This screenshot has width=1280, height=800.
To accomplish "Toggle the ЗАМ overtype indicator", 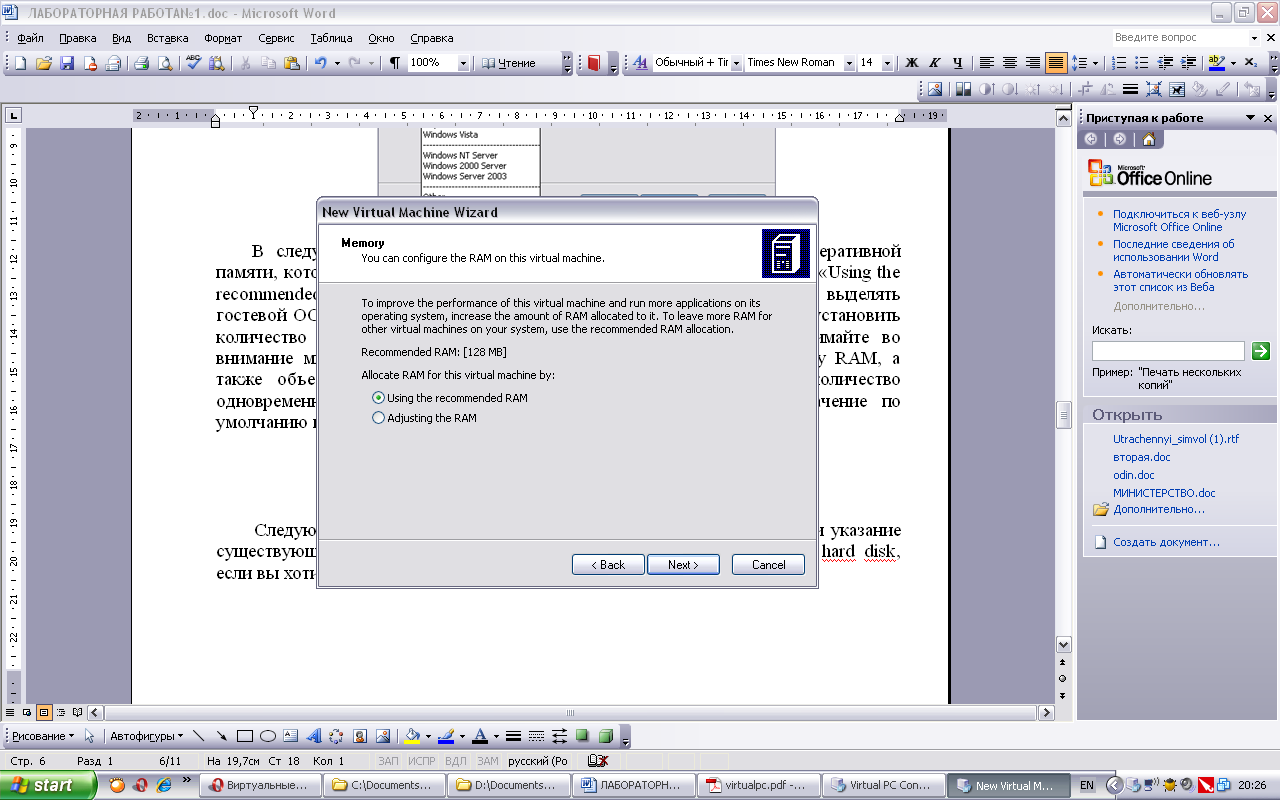I will pos(488,761).
